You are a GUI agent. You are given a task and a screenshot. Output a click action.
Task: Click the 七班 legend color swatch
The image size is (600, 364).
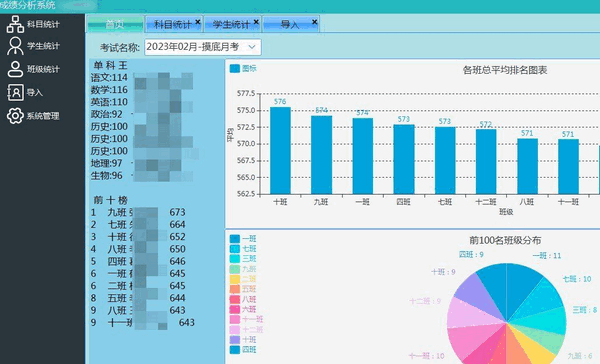[235, 249]
